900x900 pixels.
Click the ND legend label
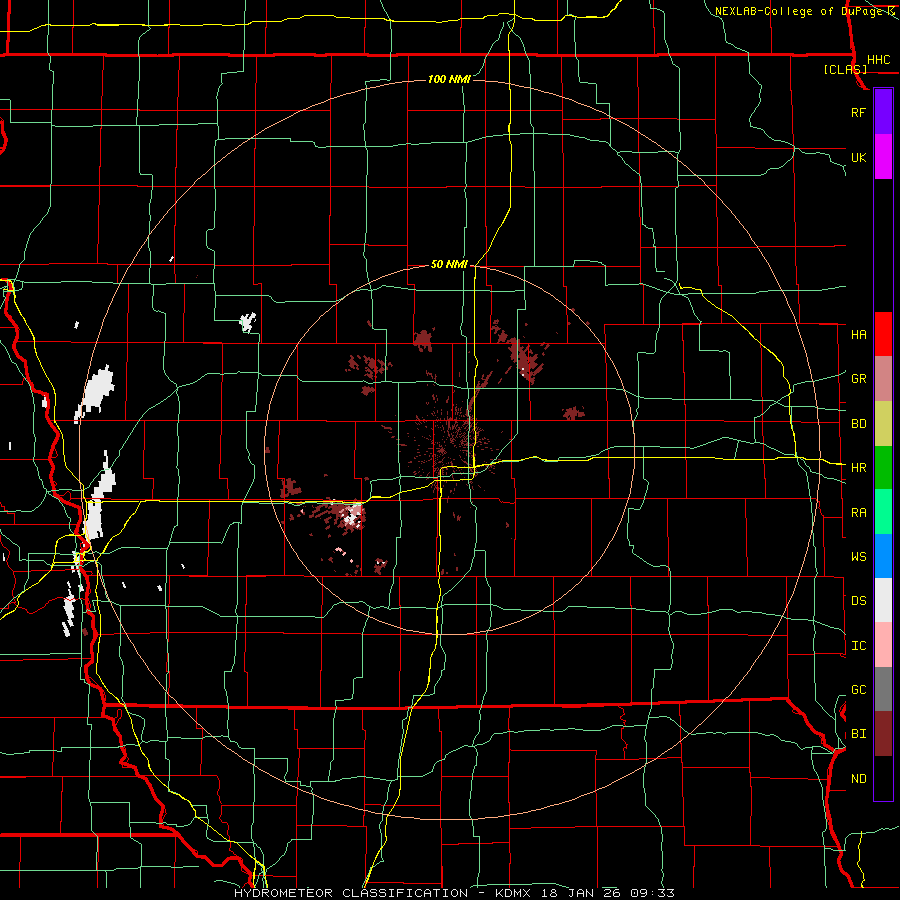click(859, 779)
